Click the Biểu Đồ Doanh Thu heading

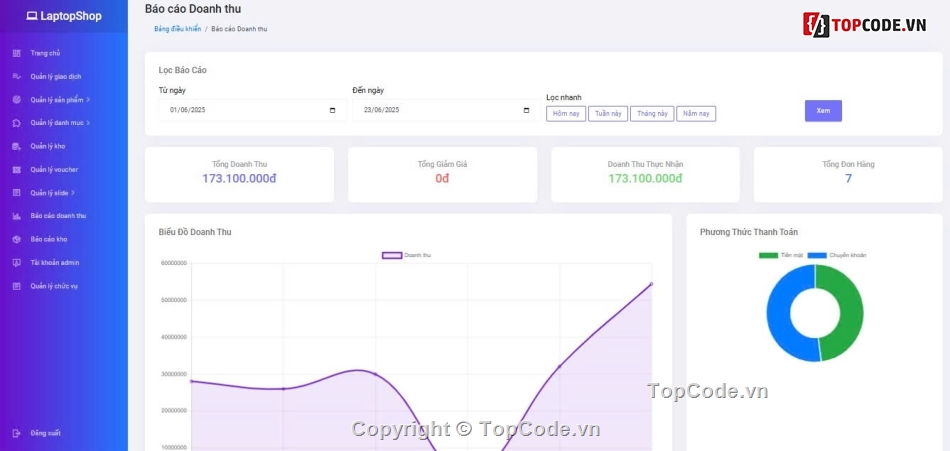195,232
